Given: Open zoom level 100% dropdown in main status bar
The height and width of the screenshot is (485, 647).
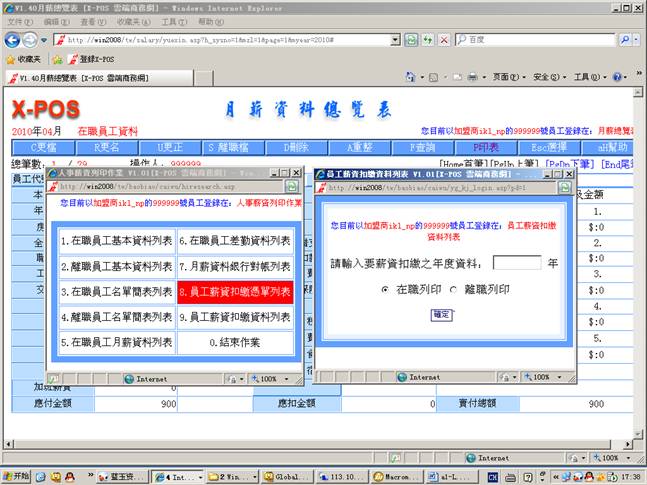Looking at the screenshot, I should pyautogui.click(x=612, y=457).
